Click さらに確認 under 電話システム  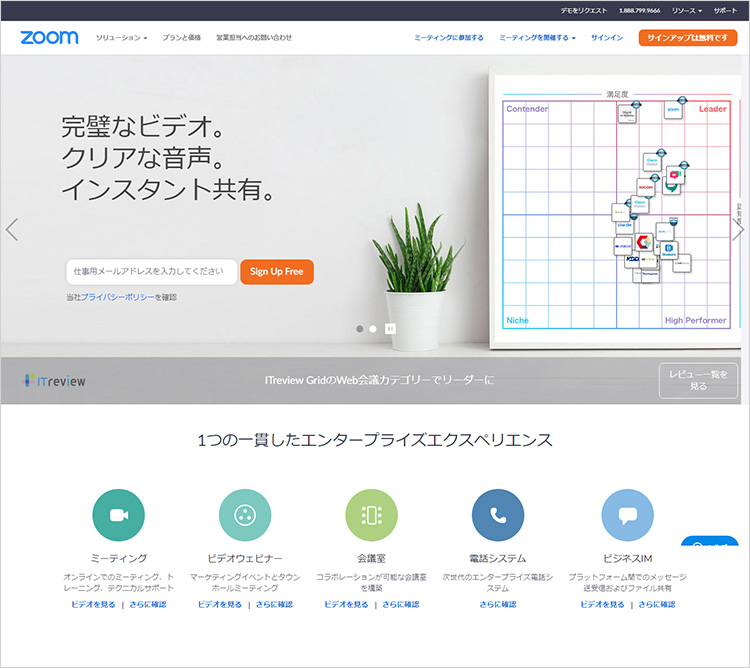(498, 604)
